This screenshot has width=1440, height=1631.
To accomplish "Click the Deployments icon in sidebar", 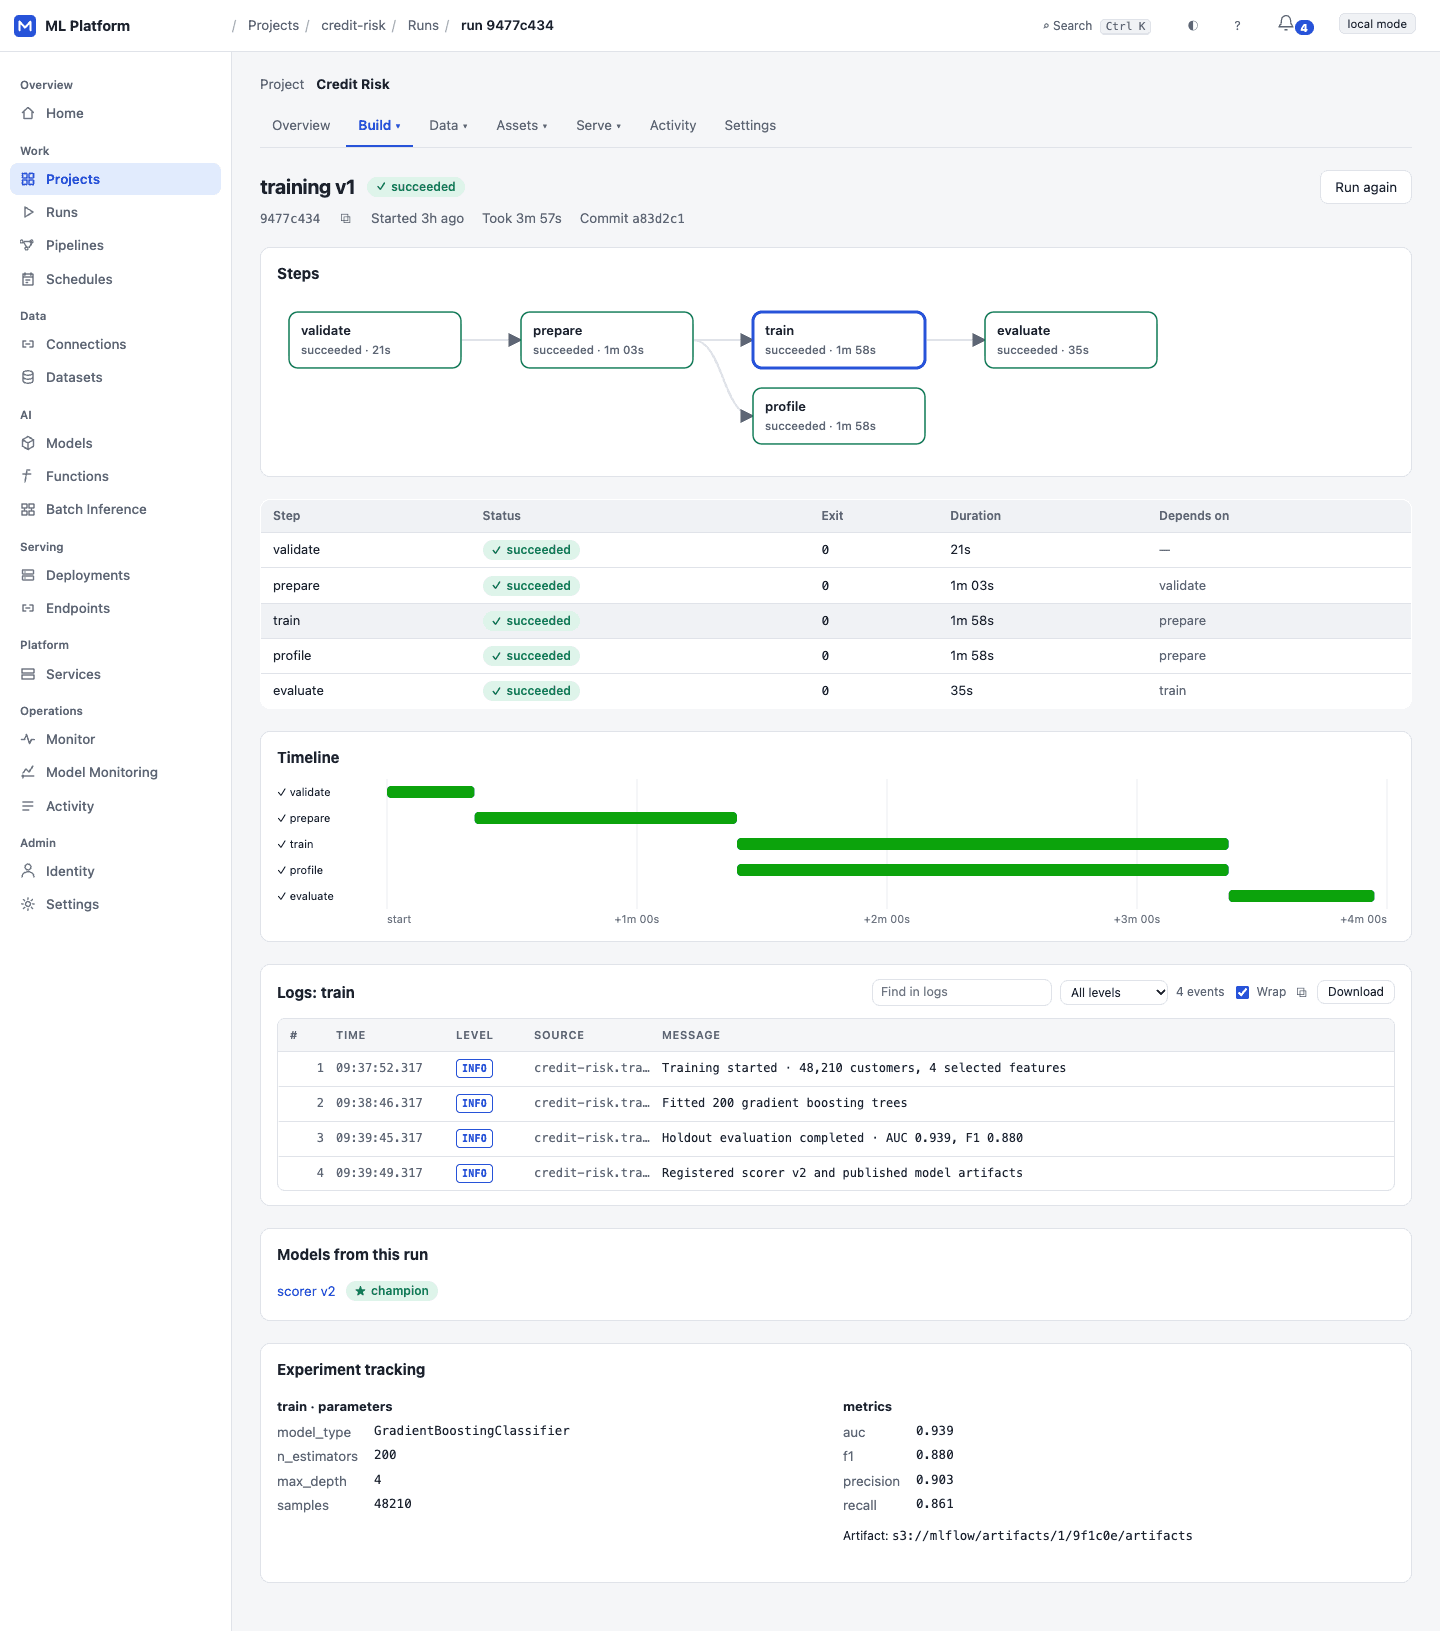I will tap(28, 575).
